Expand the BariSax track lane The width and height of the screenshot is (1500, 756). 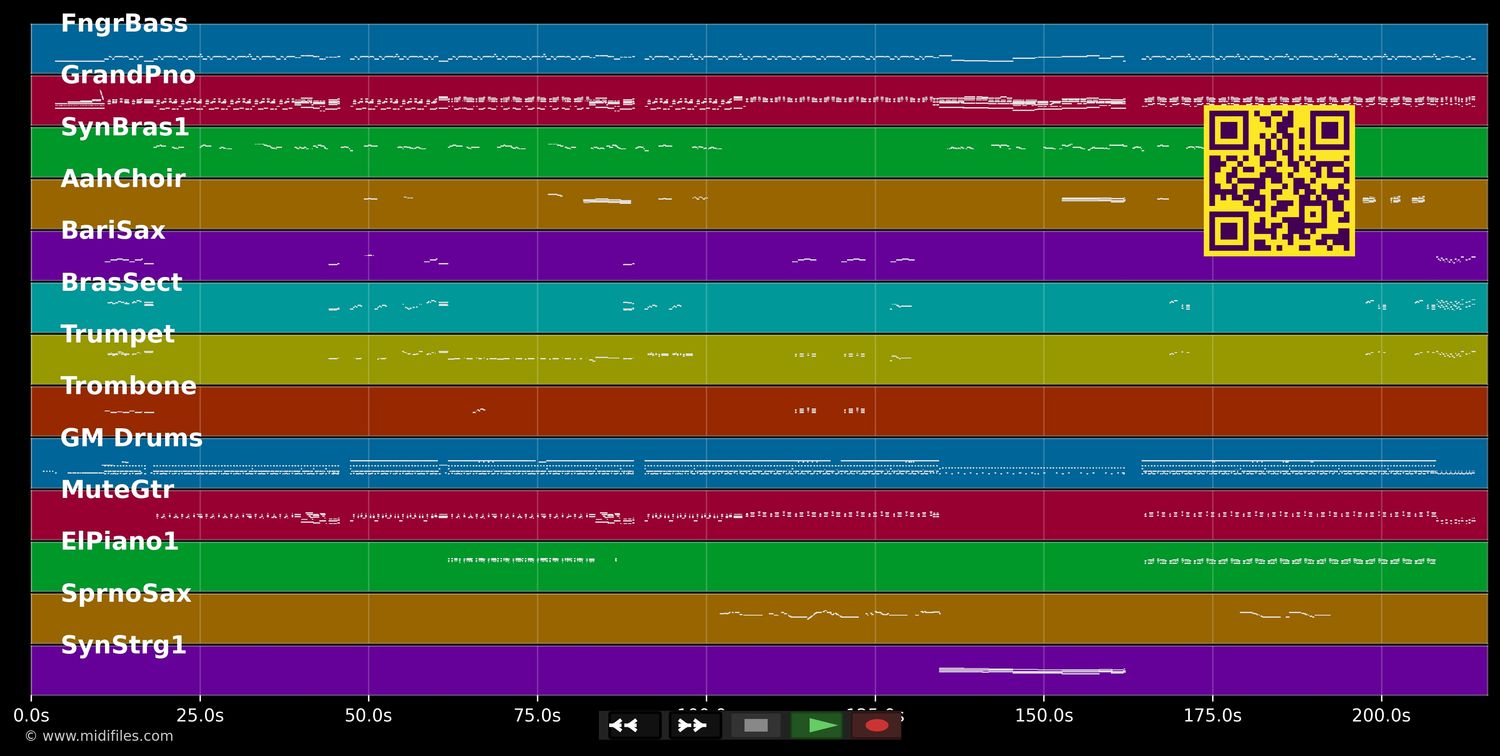tap(114, 229)
